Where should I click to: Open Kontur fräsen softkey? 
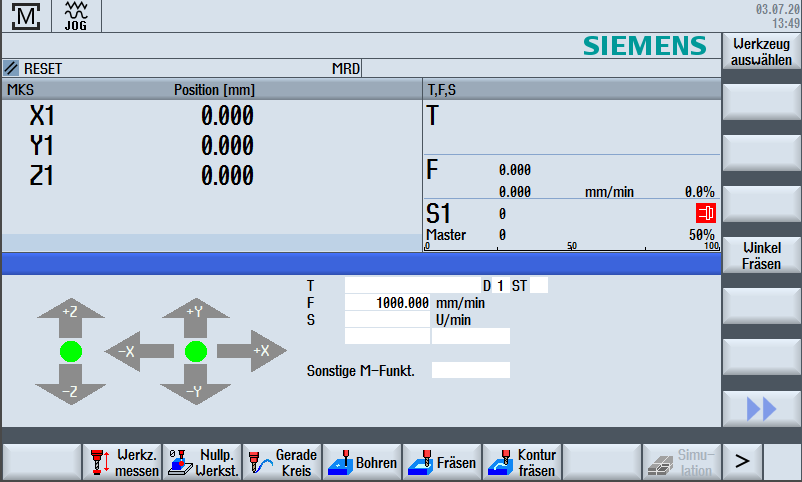click(522, 463)
